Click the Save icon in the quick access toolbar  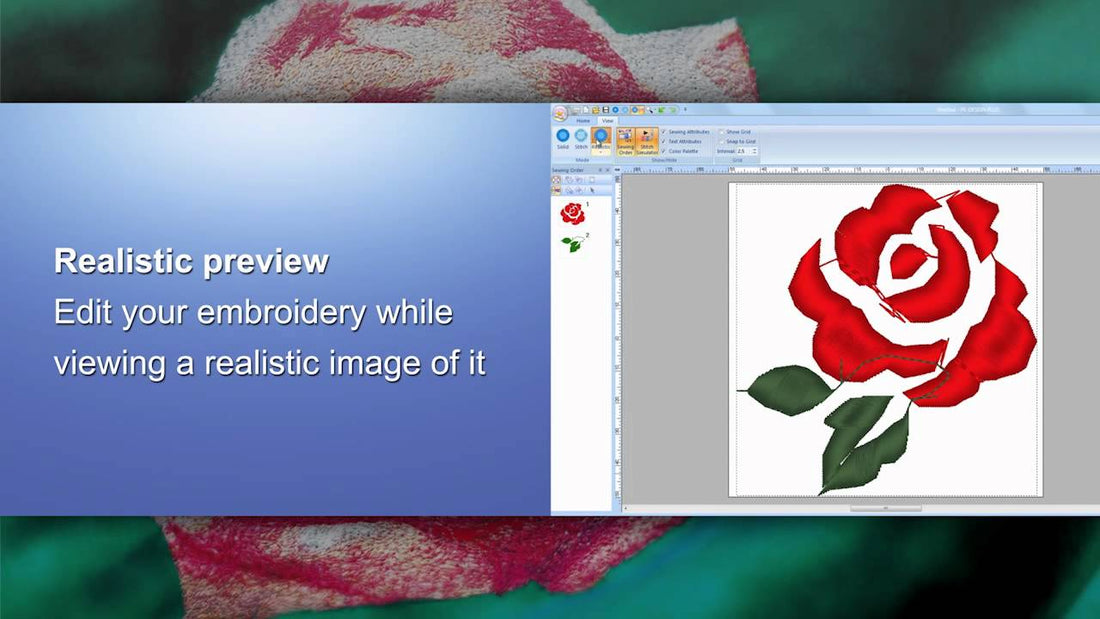click(x=605, y=109)
